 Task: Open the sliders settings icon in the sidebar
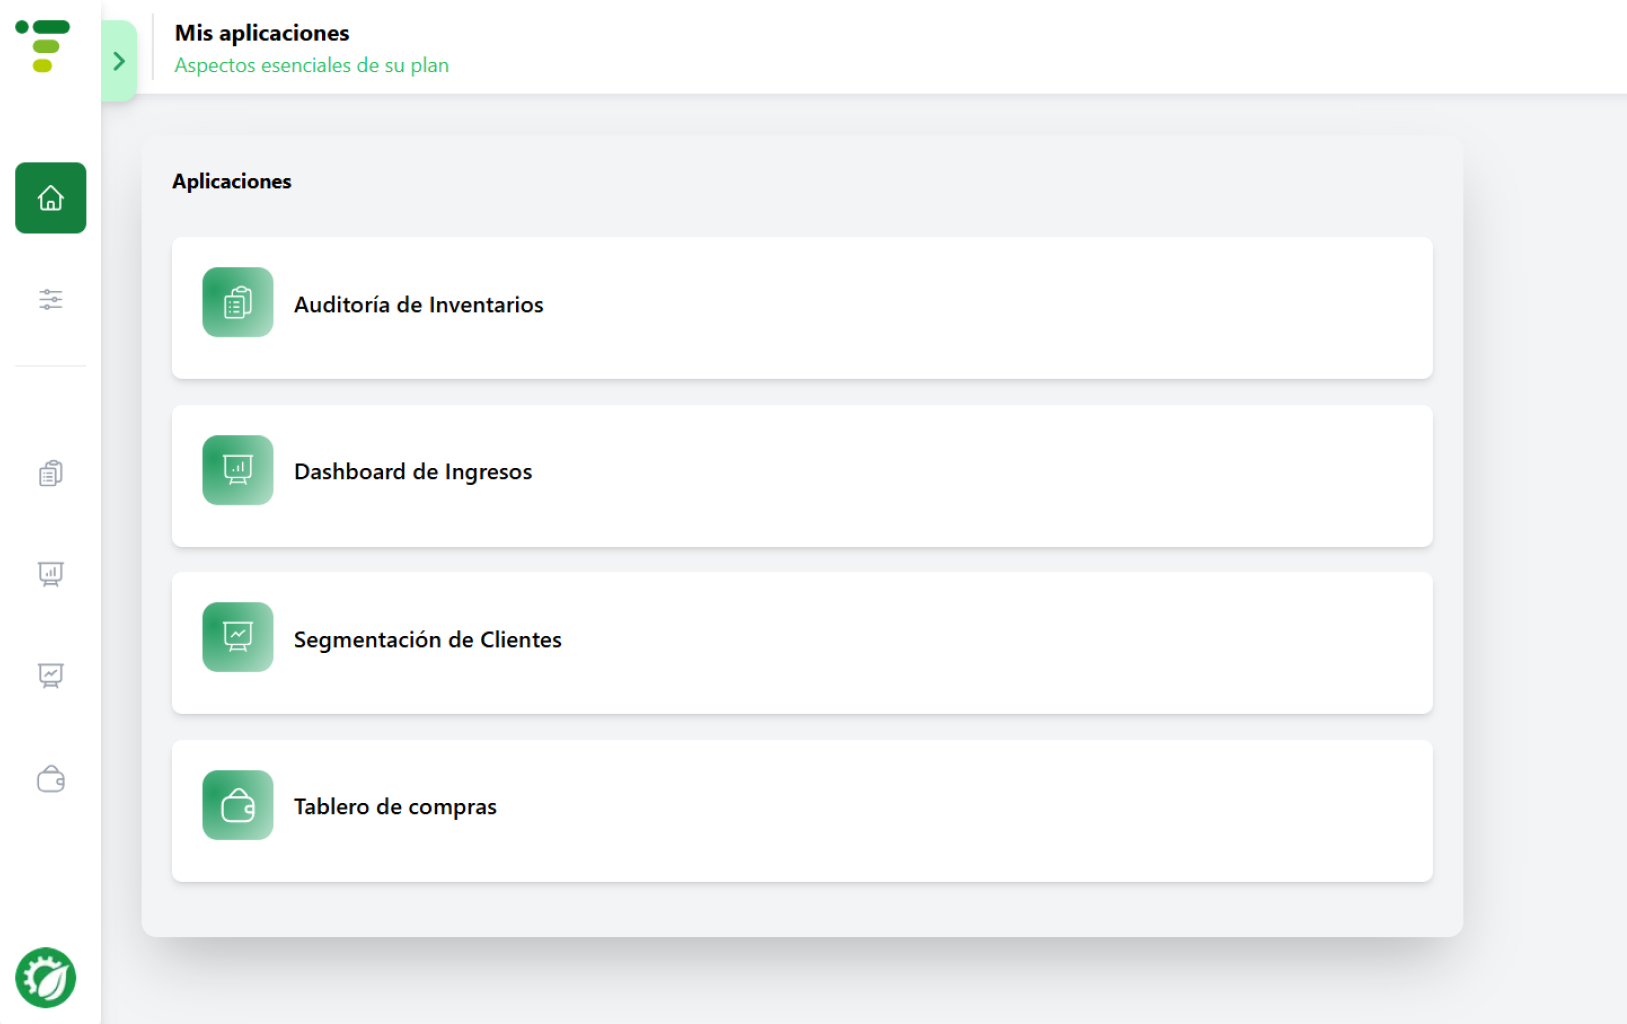pos(50,299)
